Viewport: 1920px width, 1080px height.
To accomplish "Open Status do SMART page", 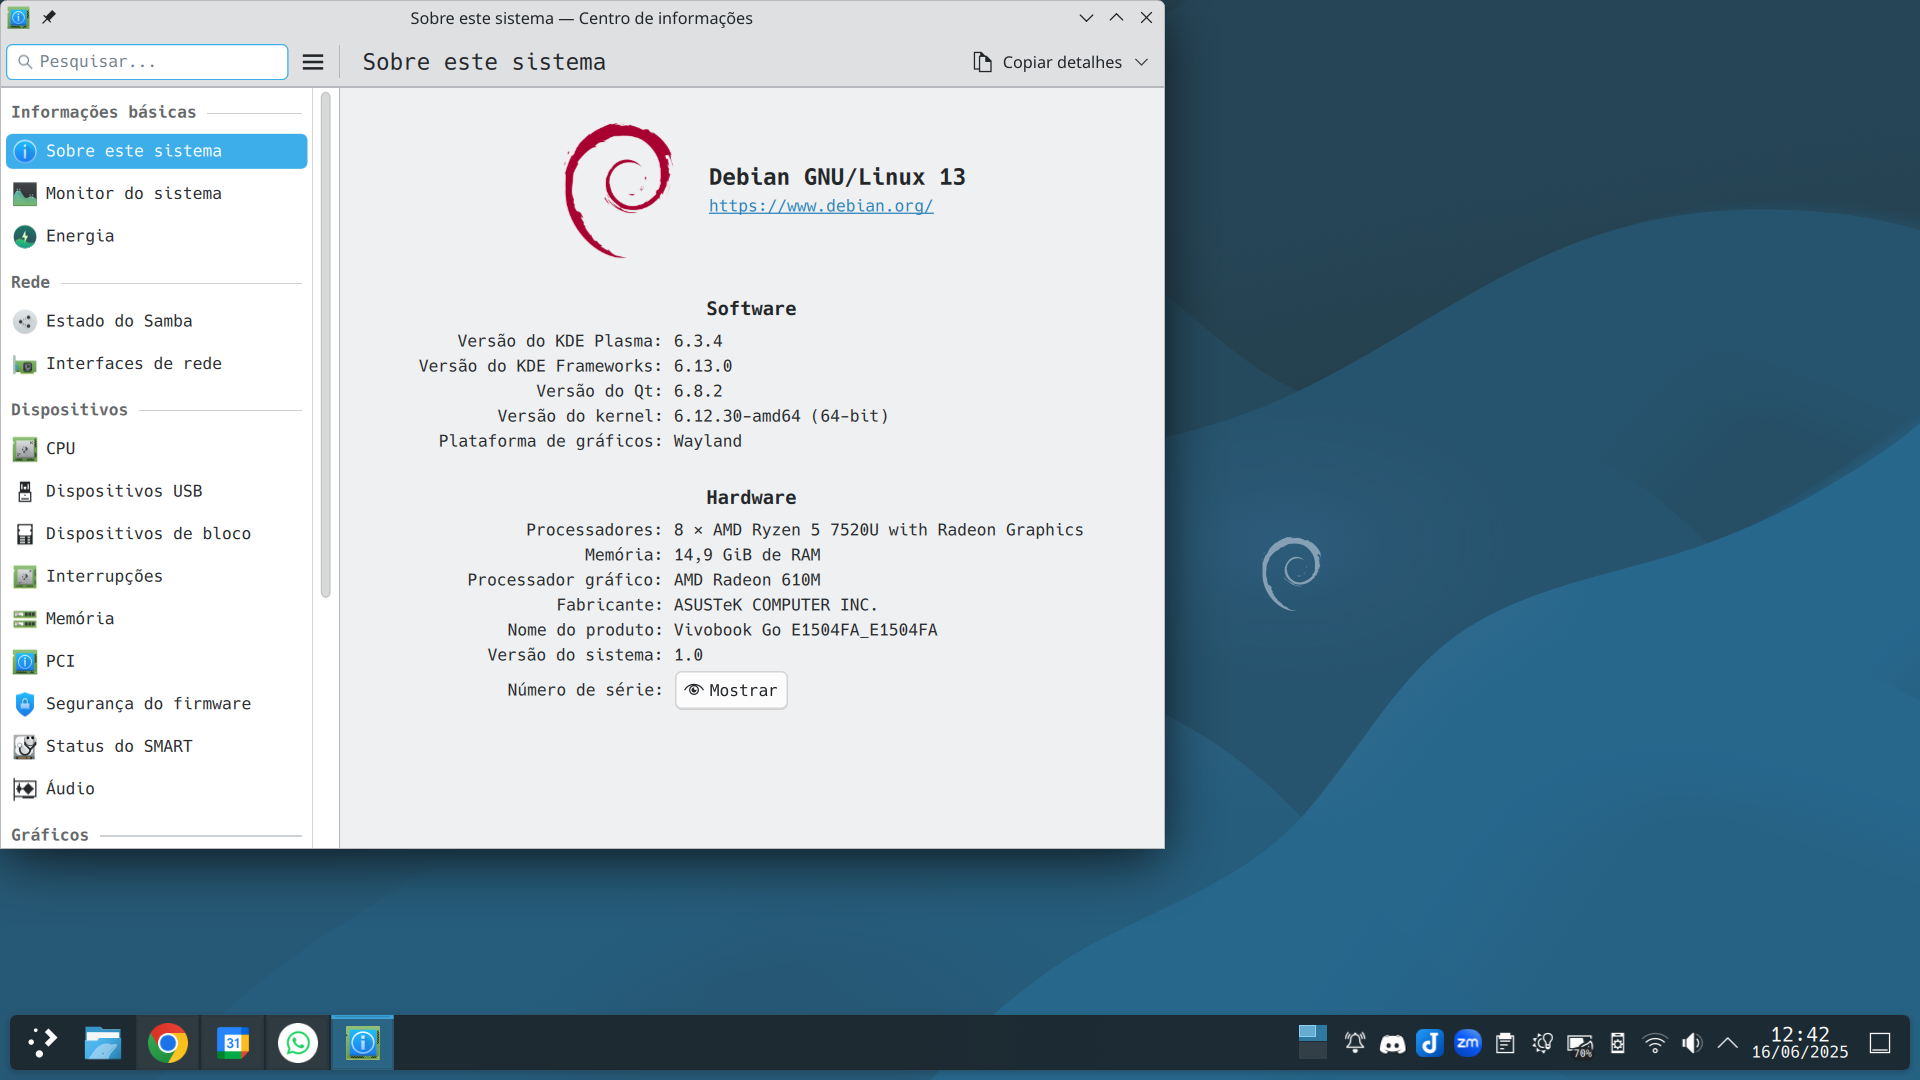I will tap(157, 746).
